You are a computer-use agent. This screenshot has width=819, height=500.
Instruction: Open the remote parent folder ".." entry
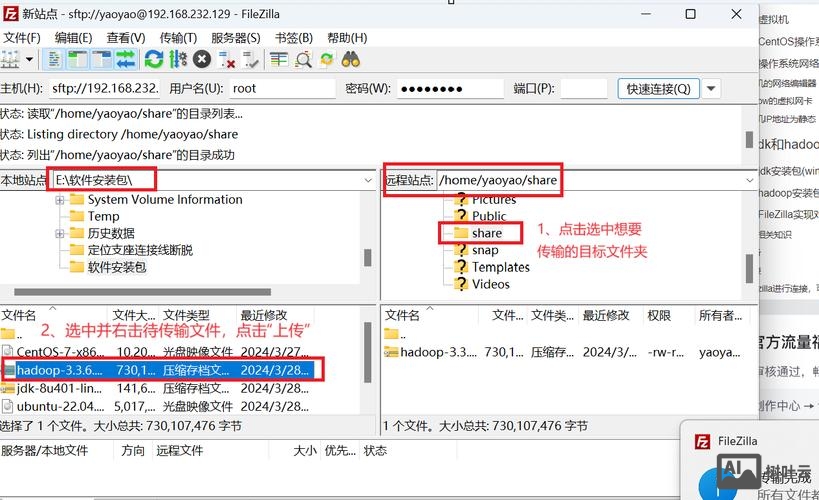(395, 334)
